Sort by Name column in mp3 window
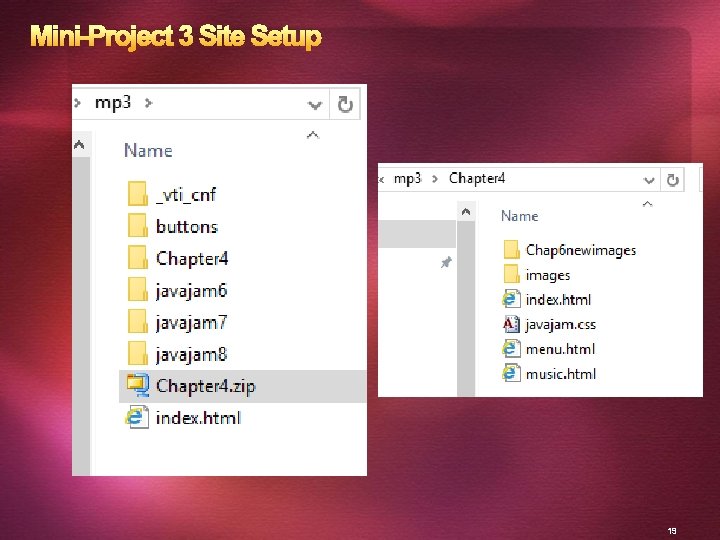The image size is (720, 540). point(148,151)
